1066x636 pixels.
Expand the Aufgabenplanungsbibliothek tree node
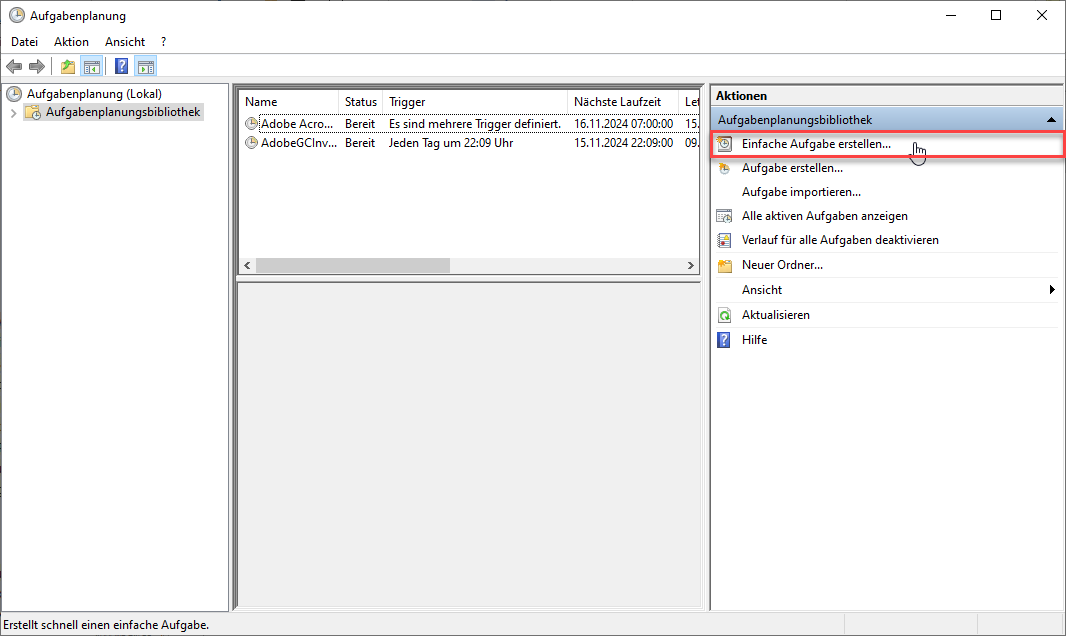[13, 113]
